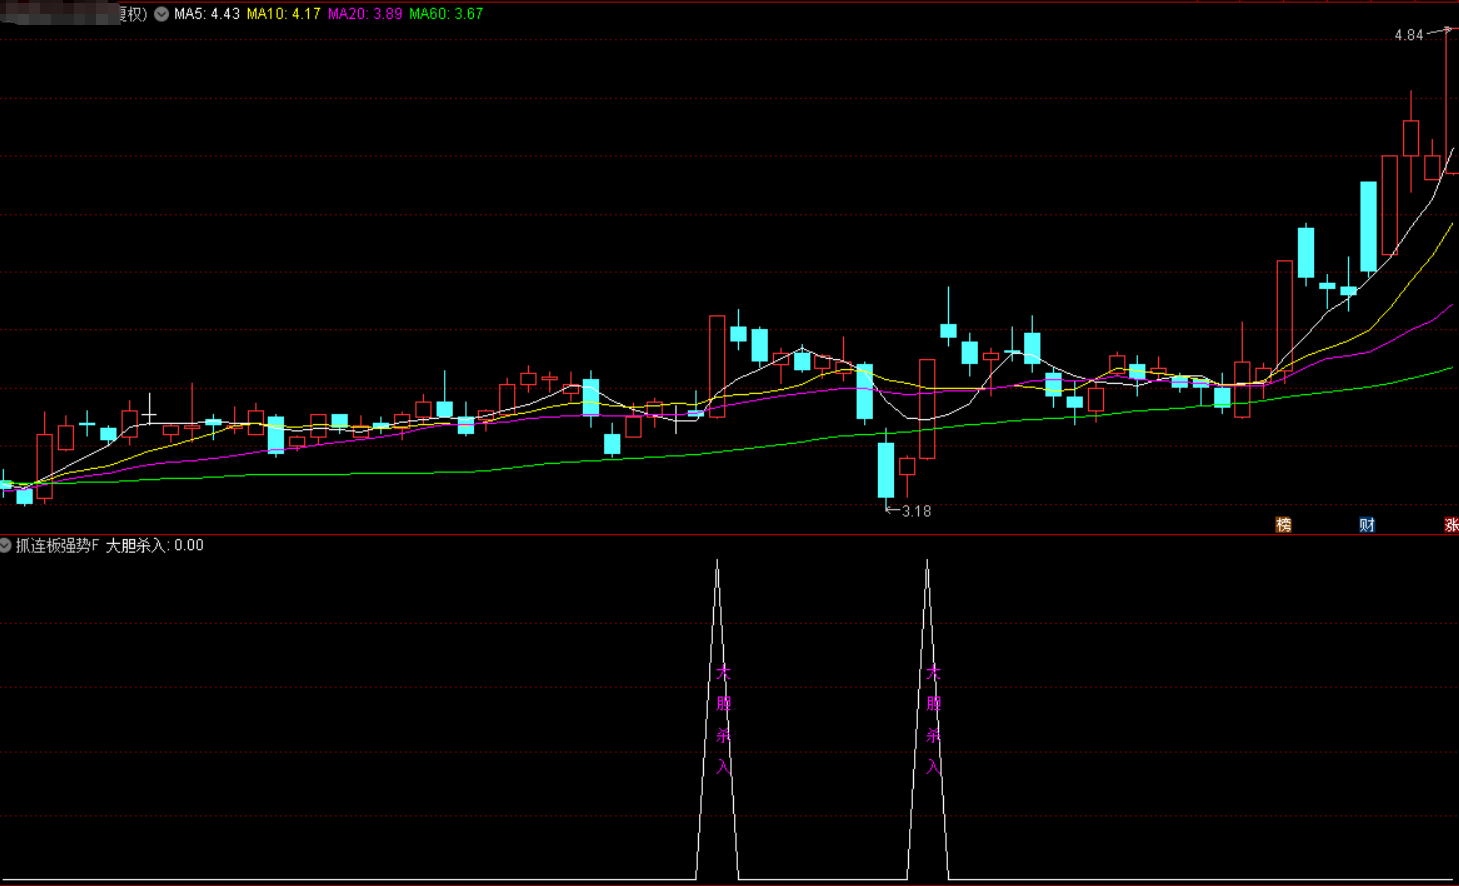Click the blue 财 event marker icon

click(1366, 525)
